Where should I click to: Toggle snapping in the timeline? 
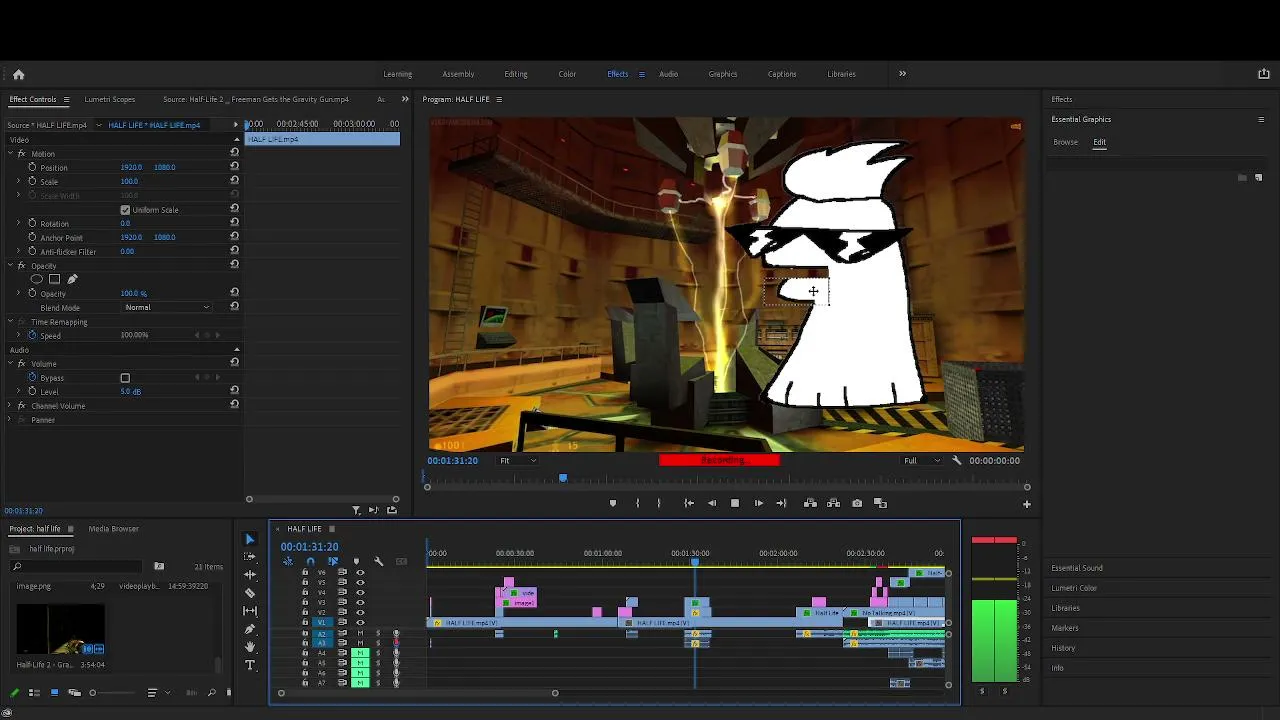point(310,561)
